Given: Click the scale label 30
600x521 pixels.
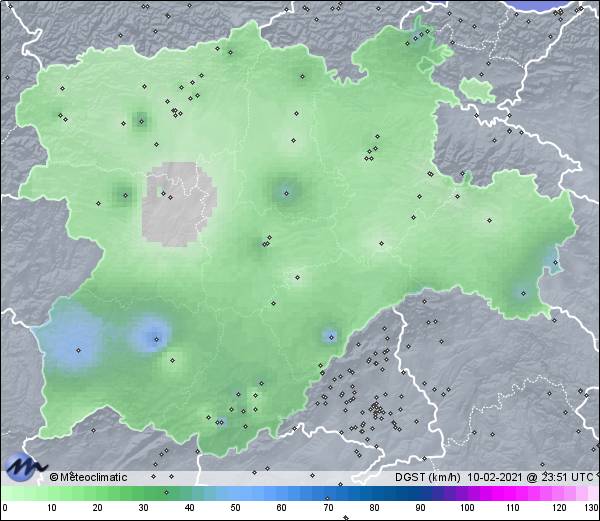Looking at the screenshot, I should pos(143,508).
